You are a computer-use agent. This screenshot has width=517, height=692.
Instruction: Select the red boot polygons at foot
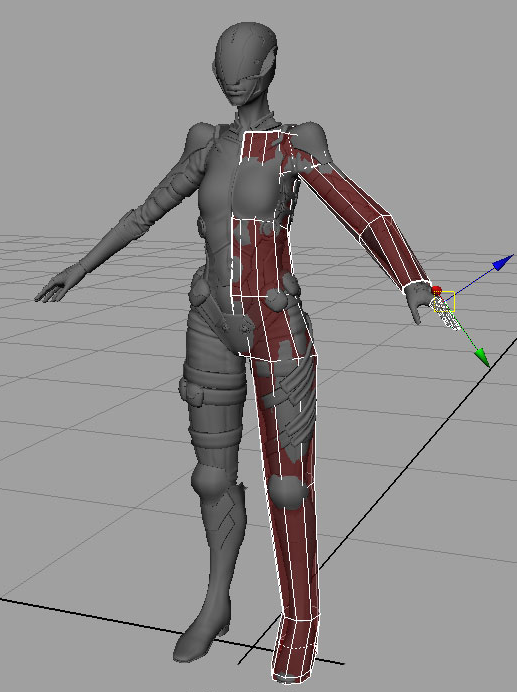pyautogui.click(x=294, y=649)
